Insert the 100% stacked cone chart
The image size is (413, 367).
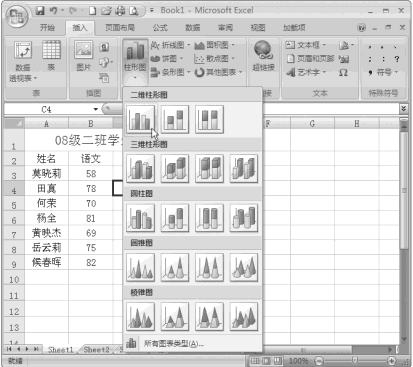click(x=209, y=267)
